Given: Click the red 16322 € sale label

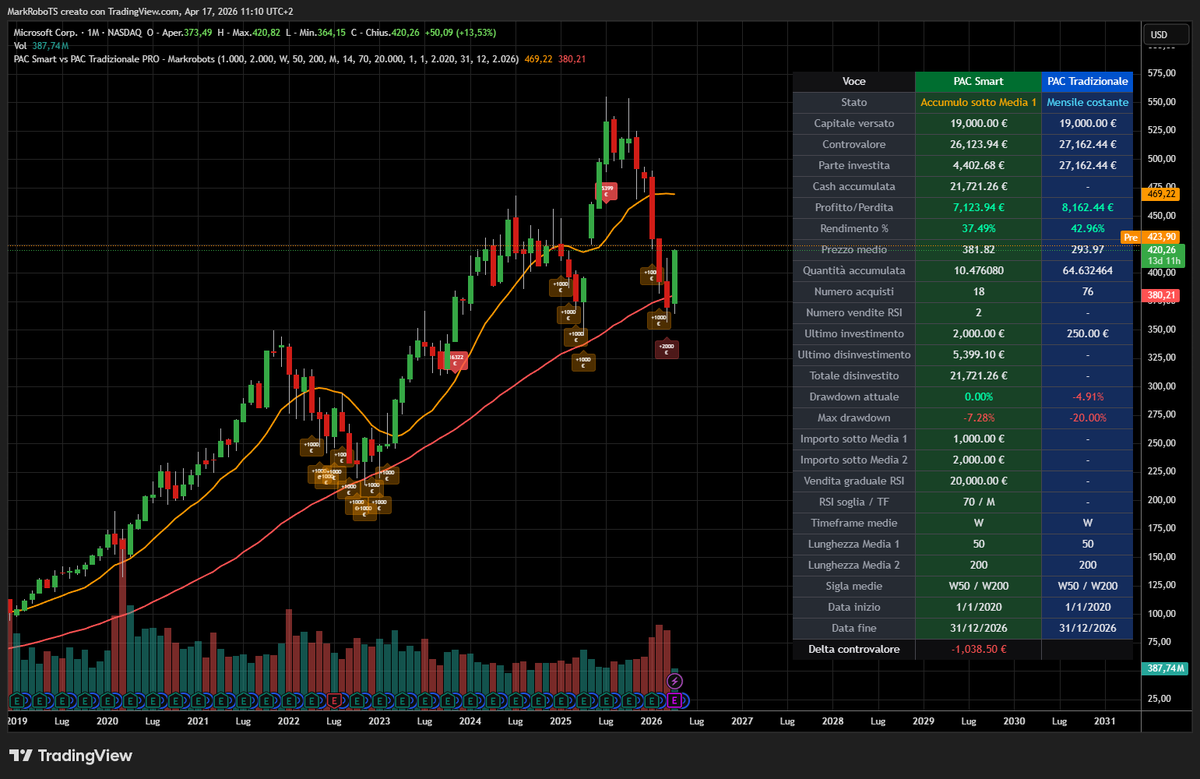Looking at the screenshot, I should (x=455, y=361).
